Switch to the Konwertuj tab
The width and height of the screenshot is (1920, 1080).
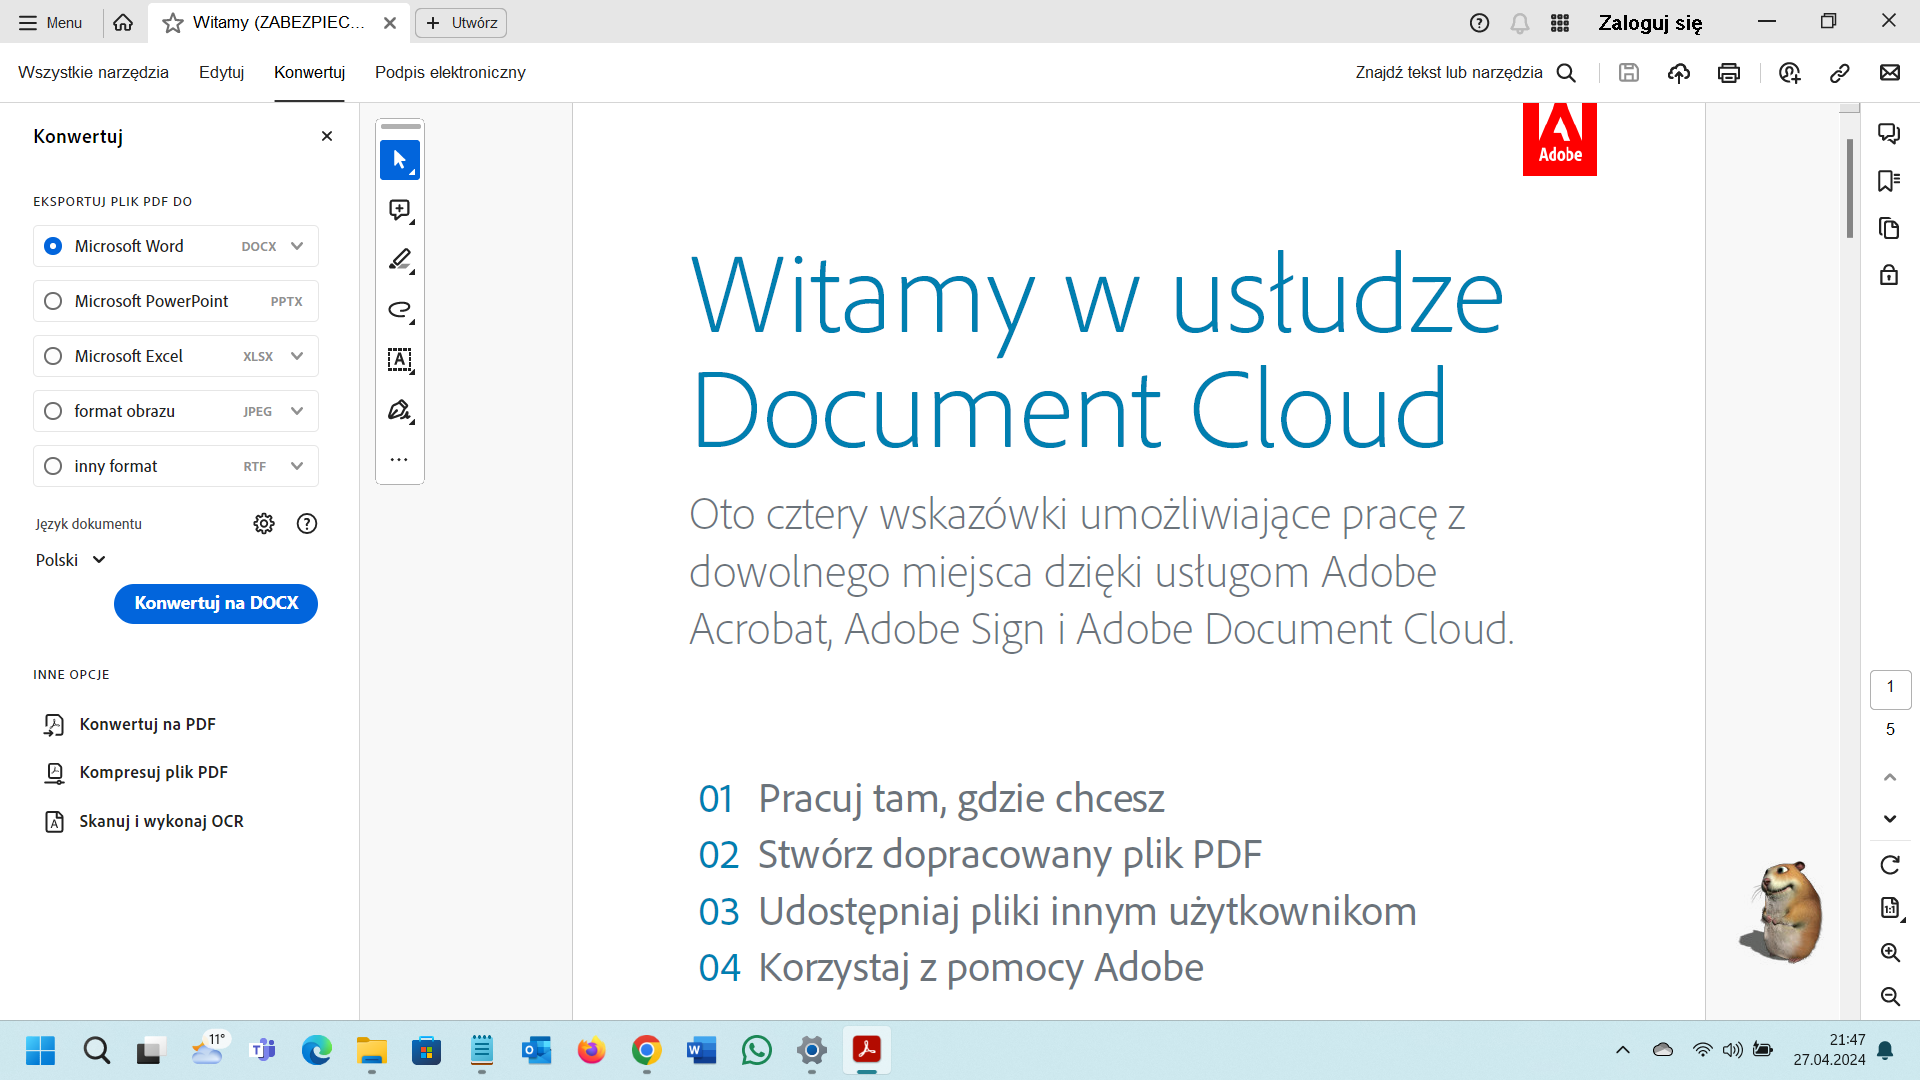click(x=309, y=72)
